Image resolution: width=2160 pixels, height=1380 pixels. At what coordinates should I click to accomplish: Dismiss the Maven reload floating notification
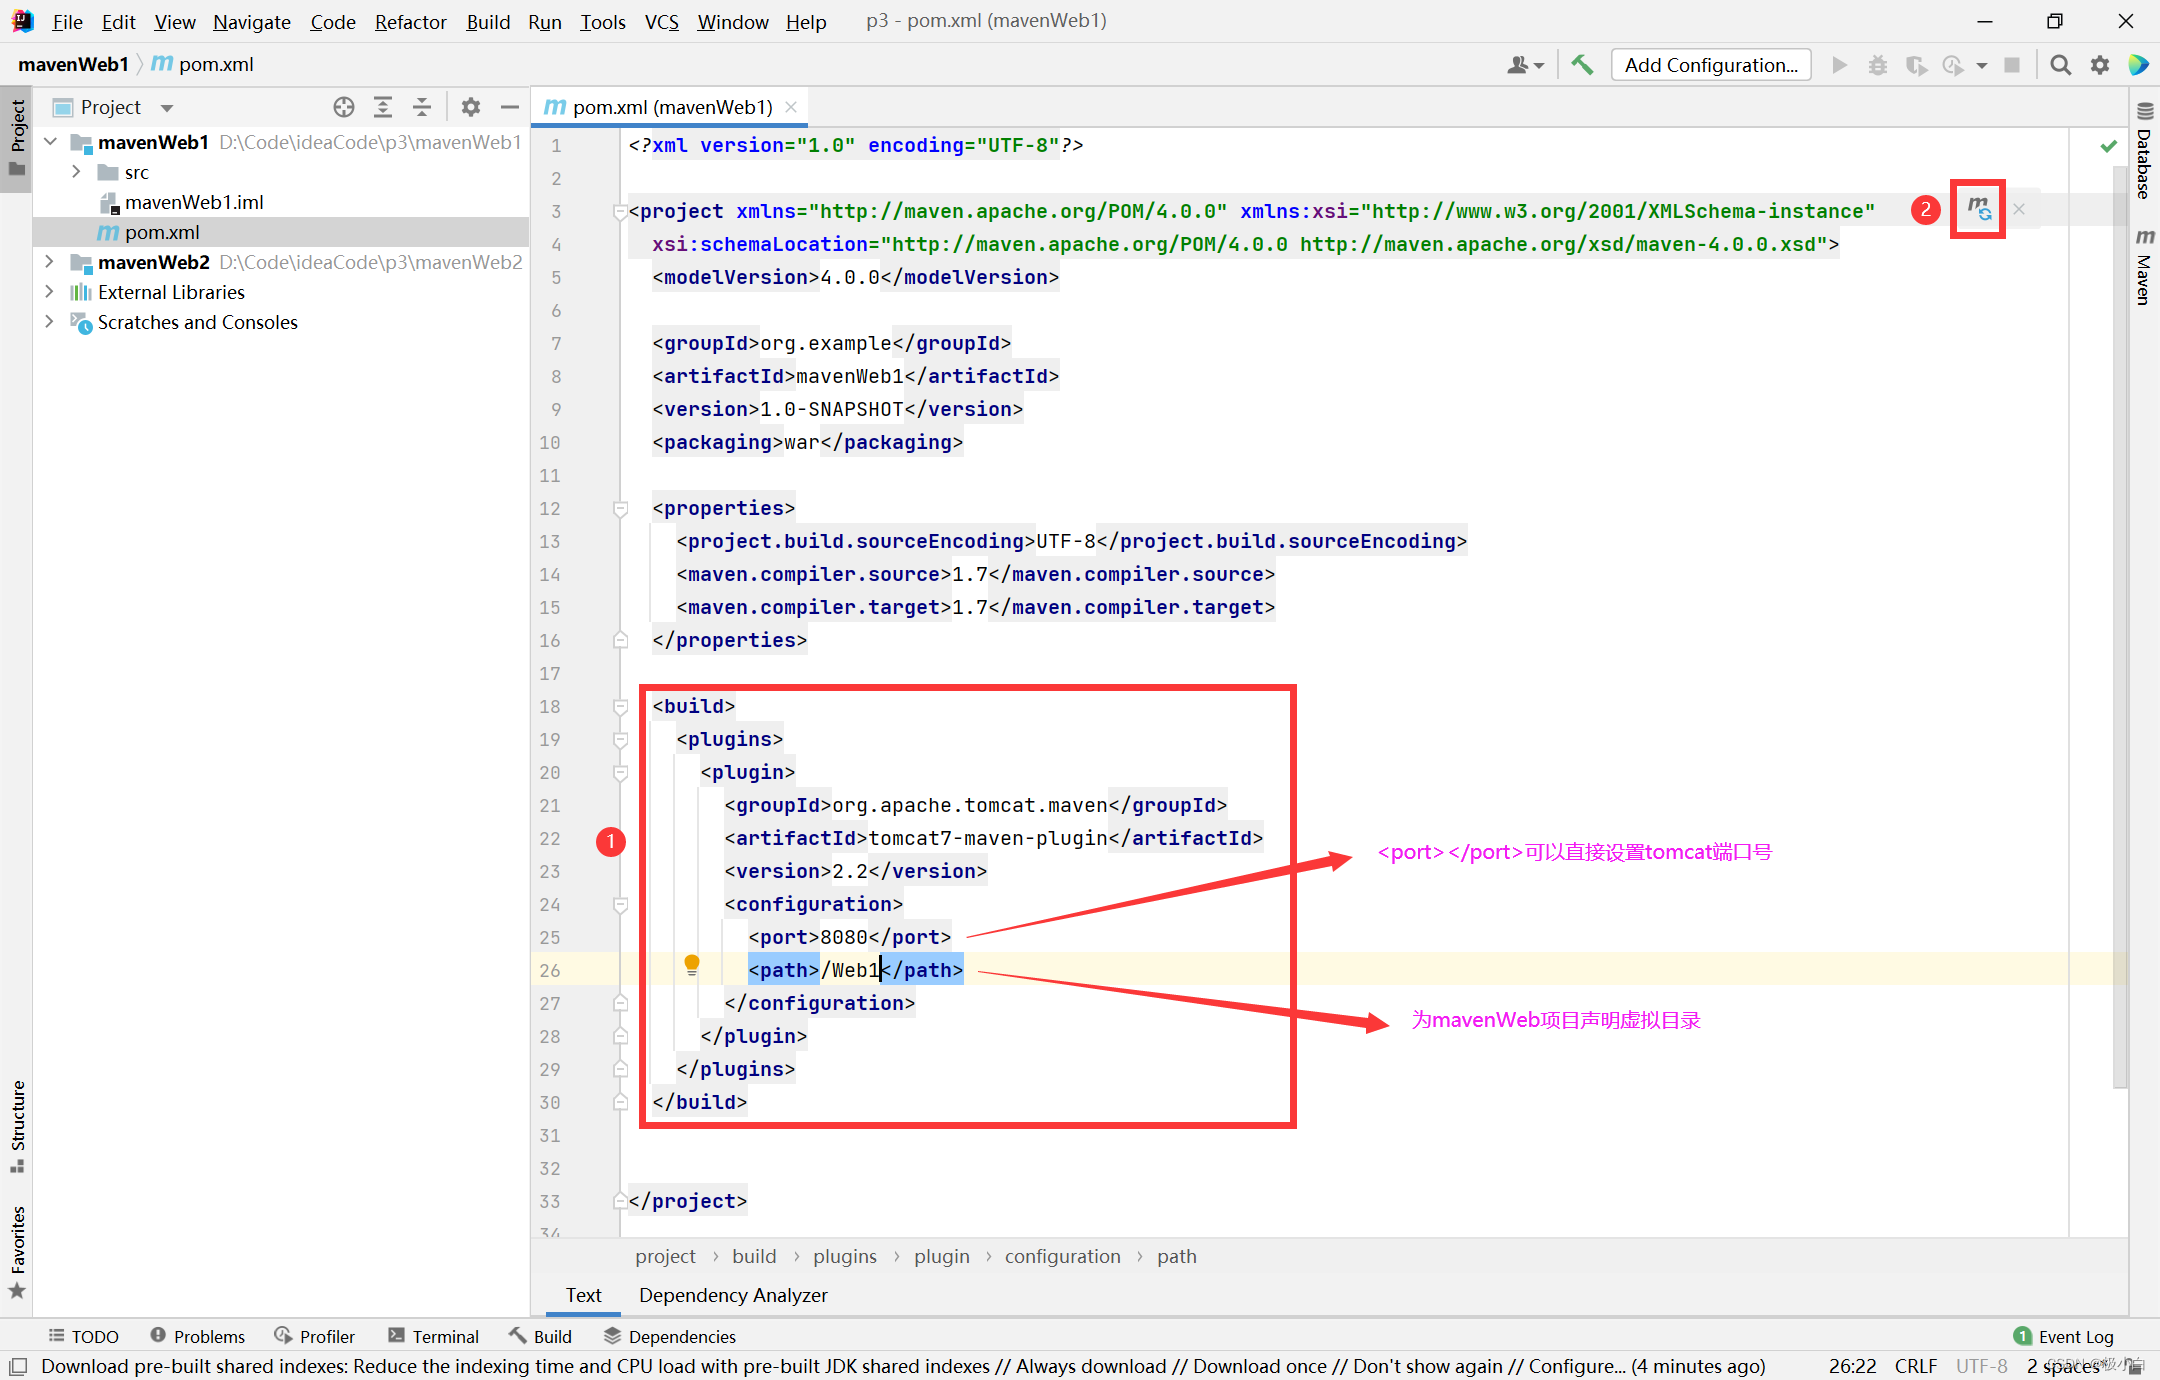coord(2019,209)
